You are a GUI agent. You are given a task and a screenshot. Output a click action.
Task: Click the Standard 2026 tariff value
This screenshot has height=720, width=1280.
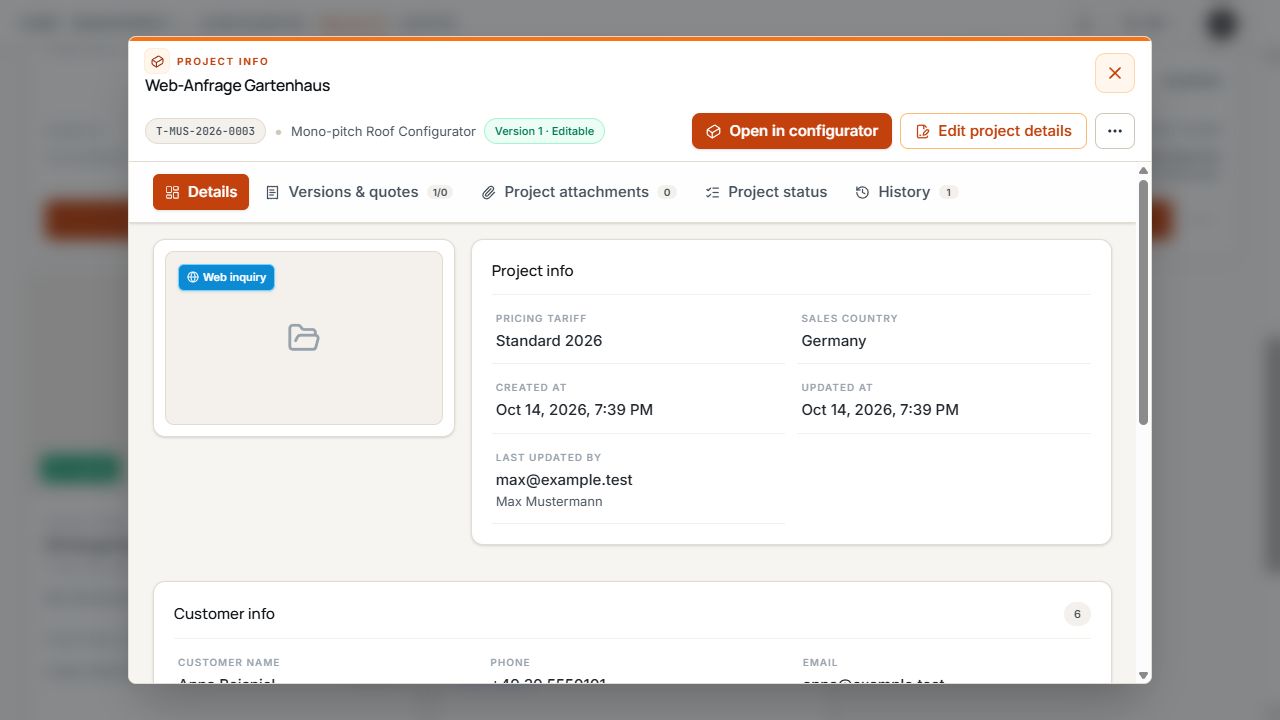click(x=549, y=341)
